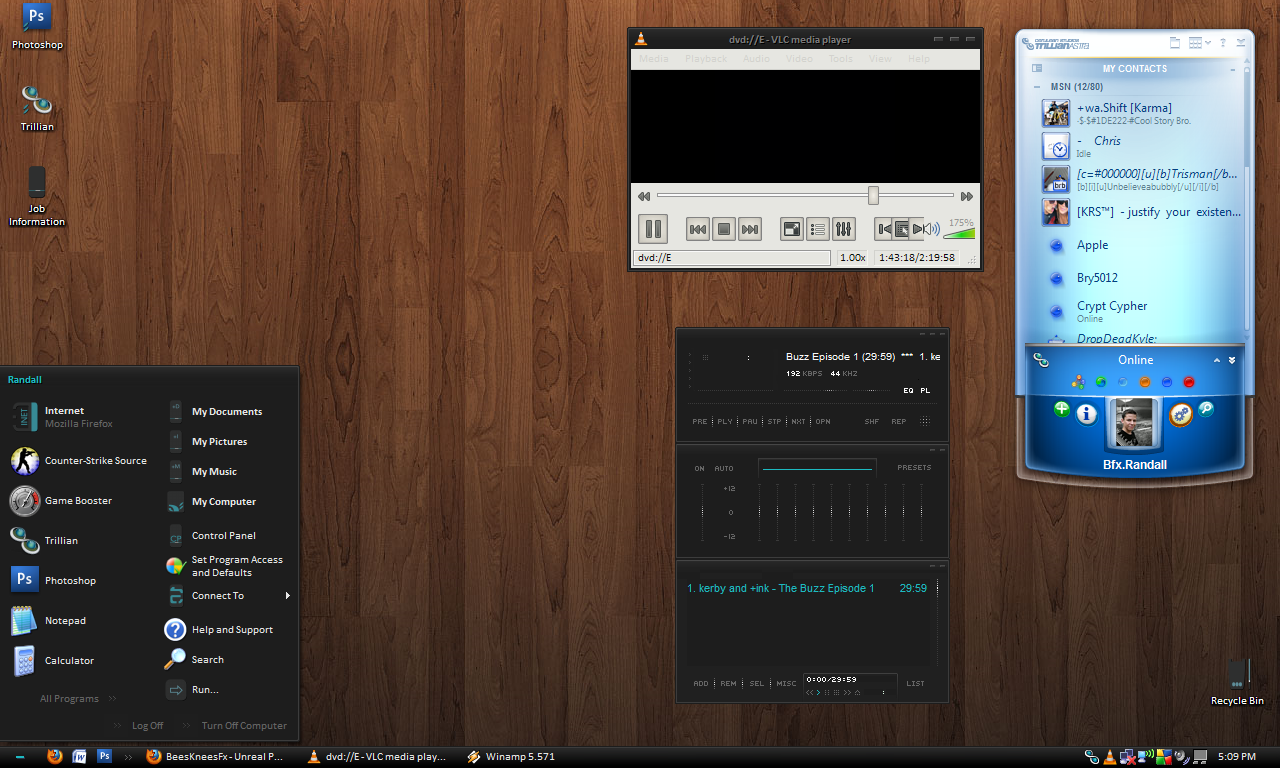Viewport: 1280px width, 768px height.
Task: Toggle Winamp PL playlist window button
Action: pos(925,391)
